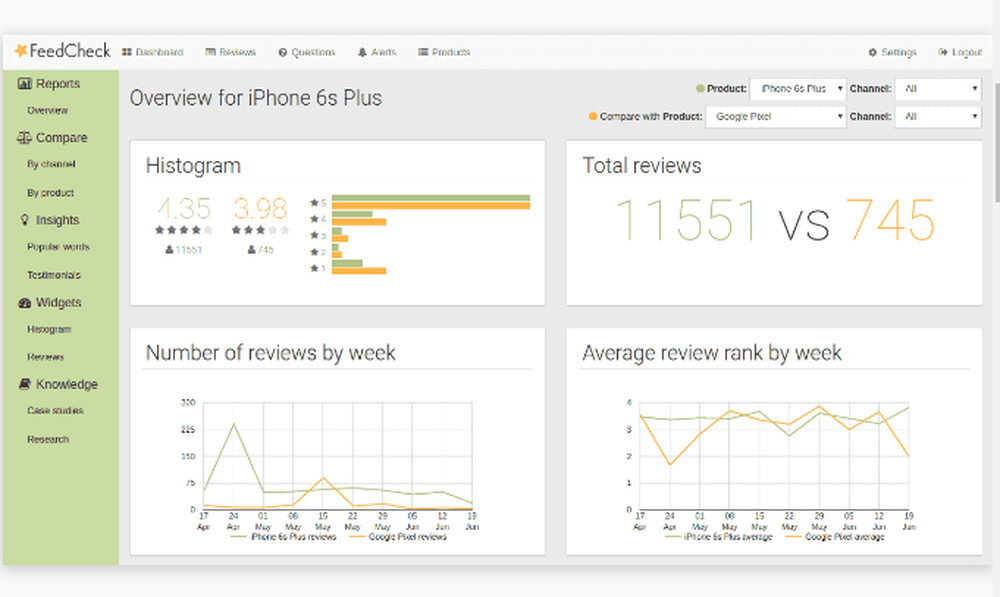Click the Reports chart icon in sidebar
The width and height of the screenshot is (1000, 597).
pos(24,84)
